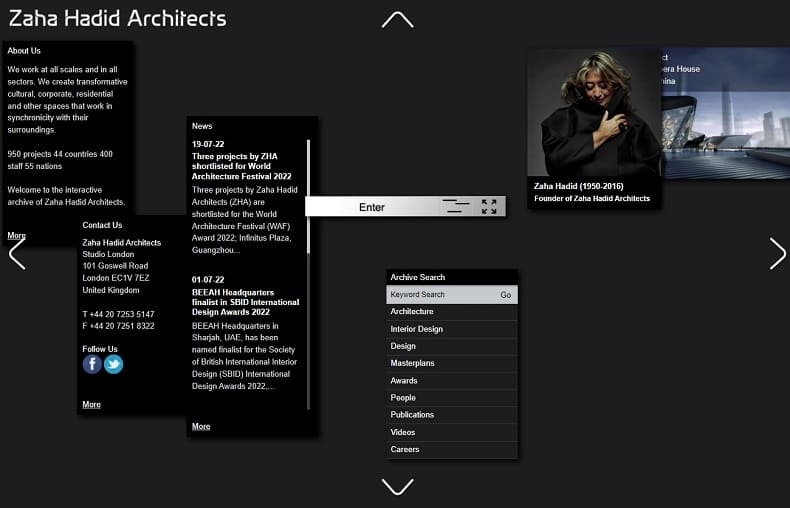Focus the Keyword Search input field
Image resolution: width=790 pixels, height=508 pixels.
click(441, 295)
